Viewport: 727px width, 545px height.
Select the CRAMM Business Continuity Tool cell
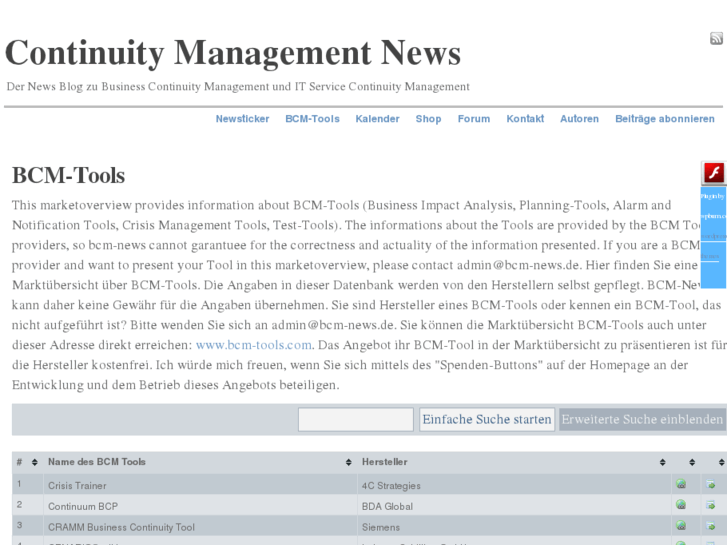click(200, 526)
